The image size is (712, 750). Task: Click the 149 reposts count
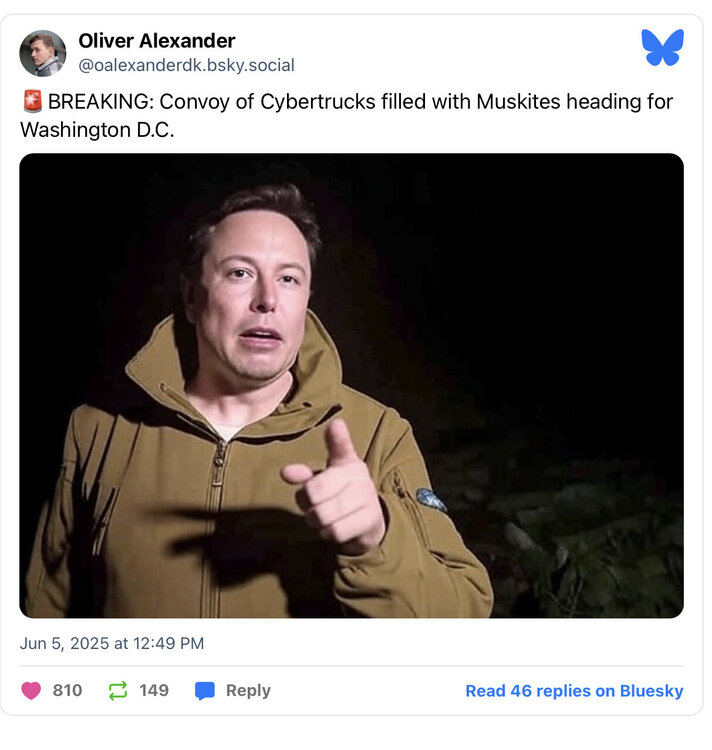[154, 691]
